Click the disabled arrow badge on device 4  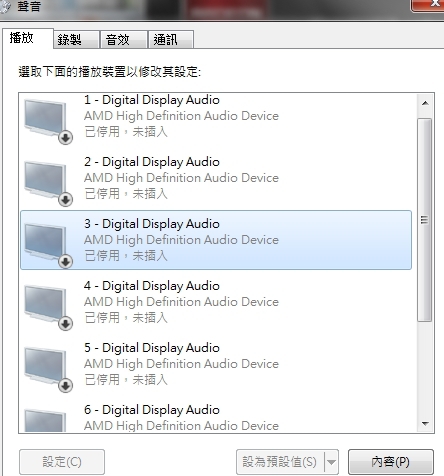[x=66, y=323]
